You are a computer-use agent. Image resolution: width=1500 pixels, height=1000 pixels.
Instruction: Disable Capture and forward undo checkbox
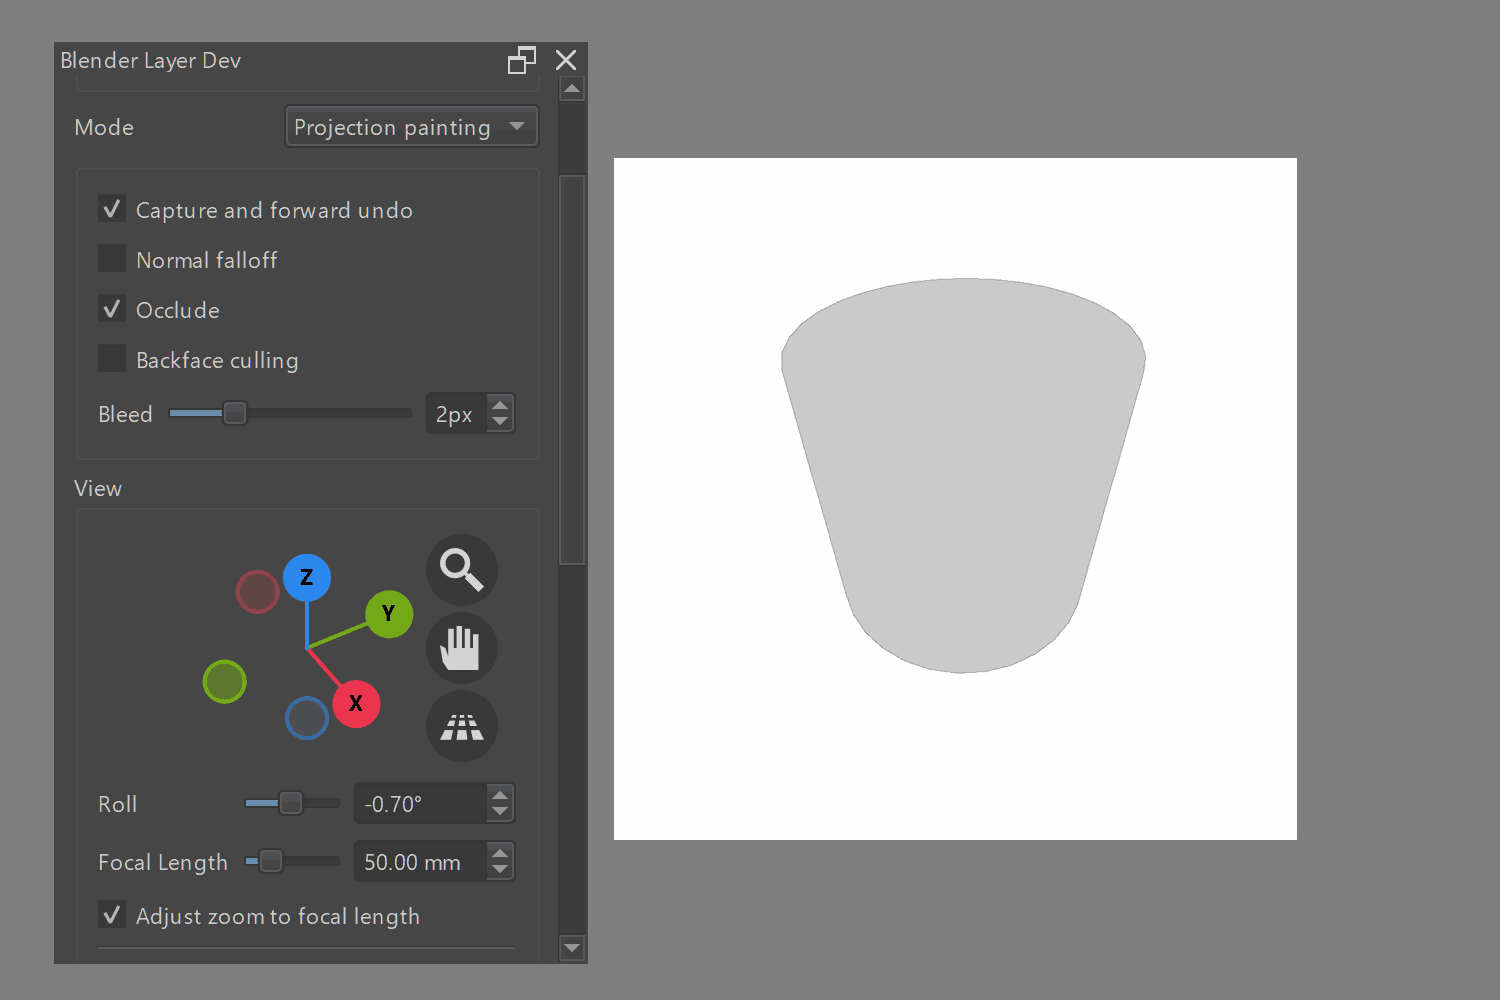[x=112, y=209]
